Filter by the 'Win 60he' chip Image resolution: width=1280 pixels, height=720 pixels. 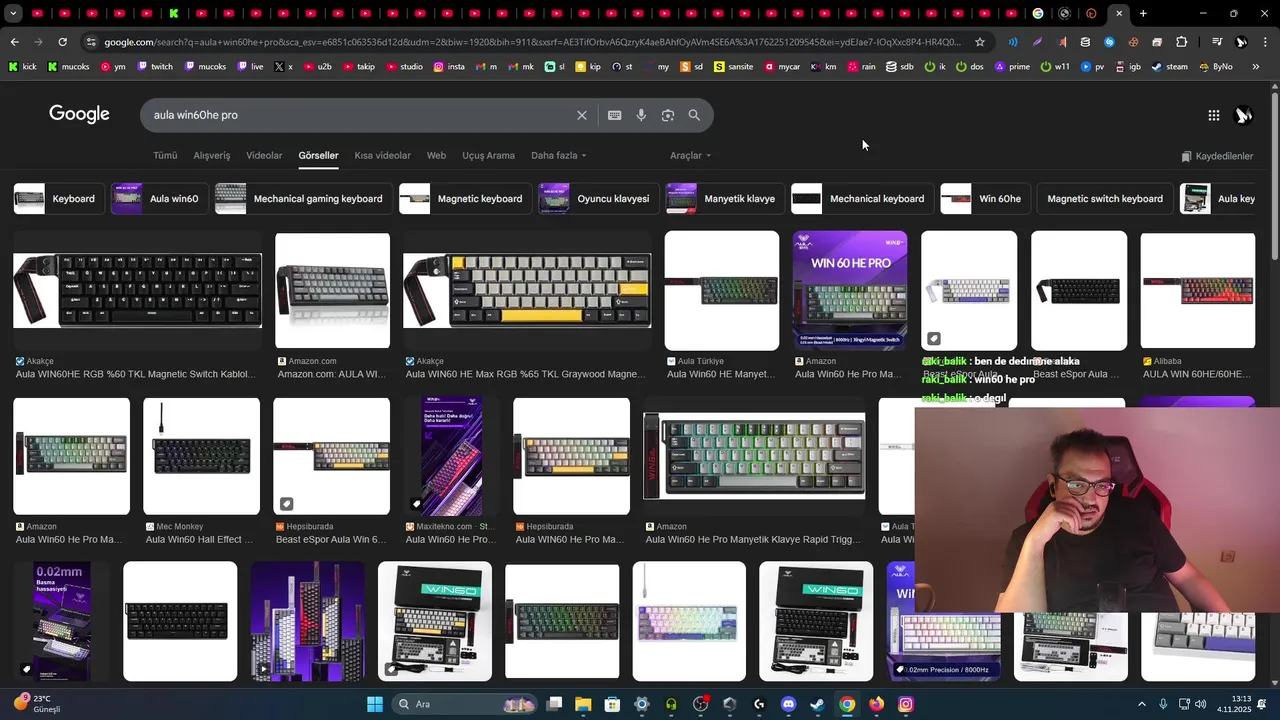coord(985,198)
